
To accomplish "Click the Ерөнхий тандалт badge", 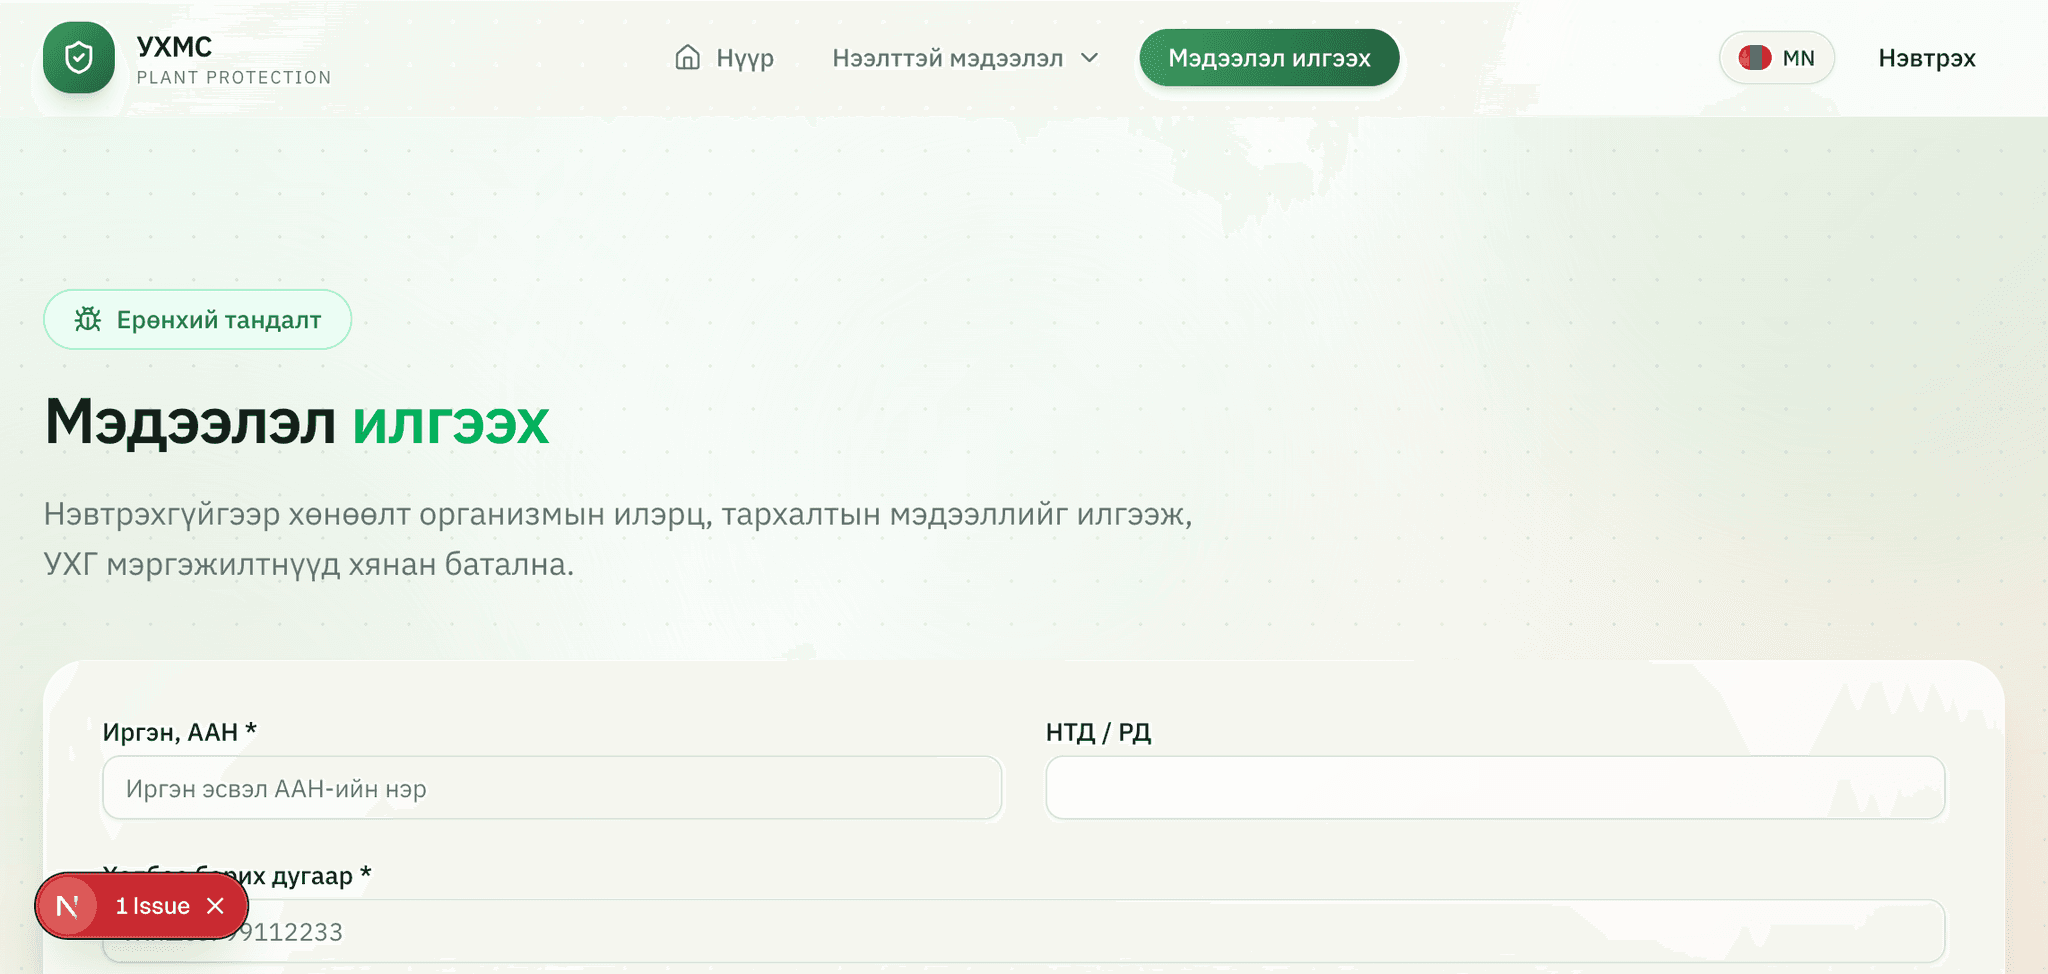I will (197, 320).
